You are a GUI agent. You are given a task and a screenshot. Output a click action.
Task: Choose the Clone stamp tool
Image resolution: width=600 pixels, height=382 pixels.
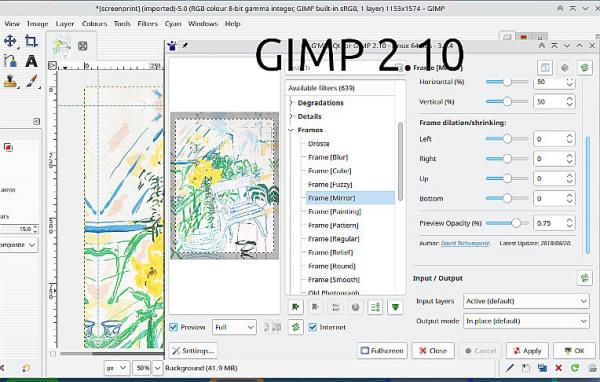click(10, 81)
